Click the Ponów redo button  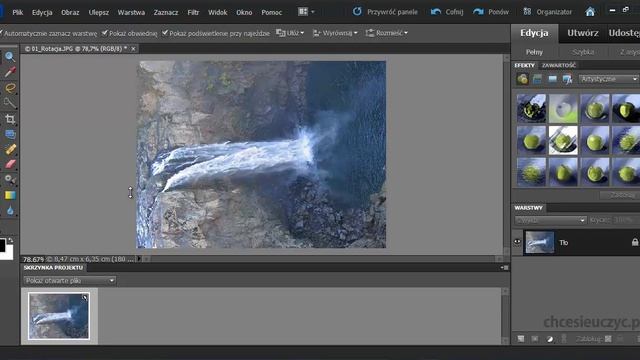tap(491, 12)
